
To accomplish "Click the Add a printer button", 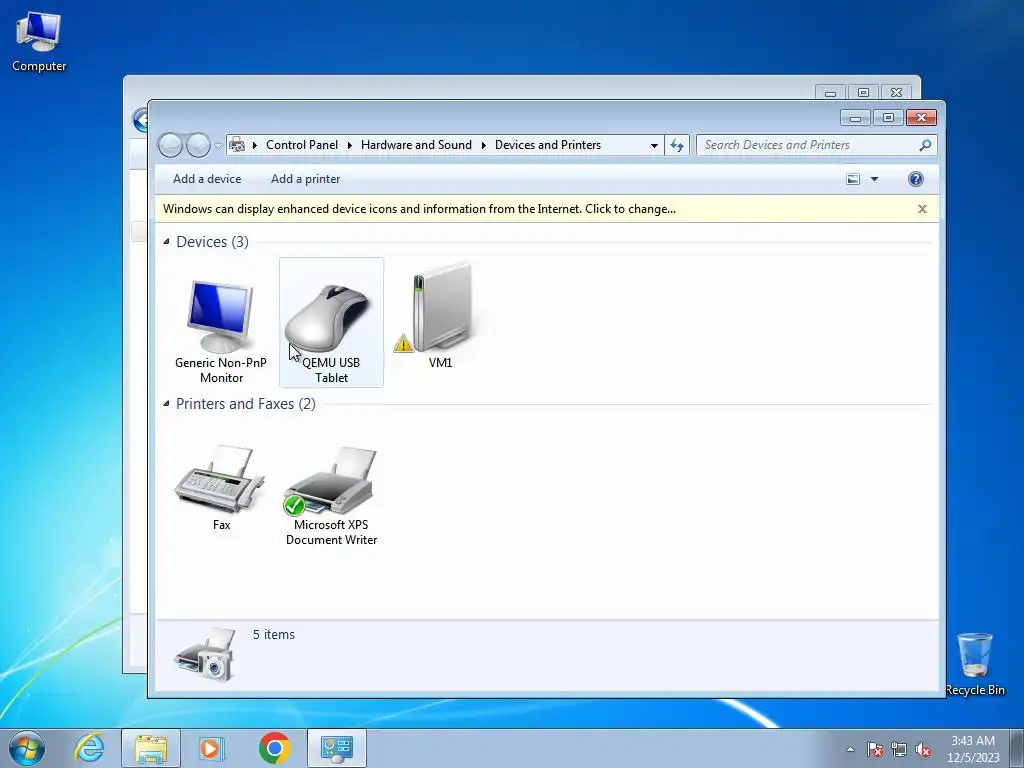I will click(x=306, y=179).
